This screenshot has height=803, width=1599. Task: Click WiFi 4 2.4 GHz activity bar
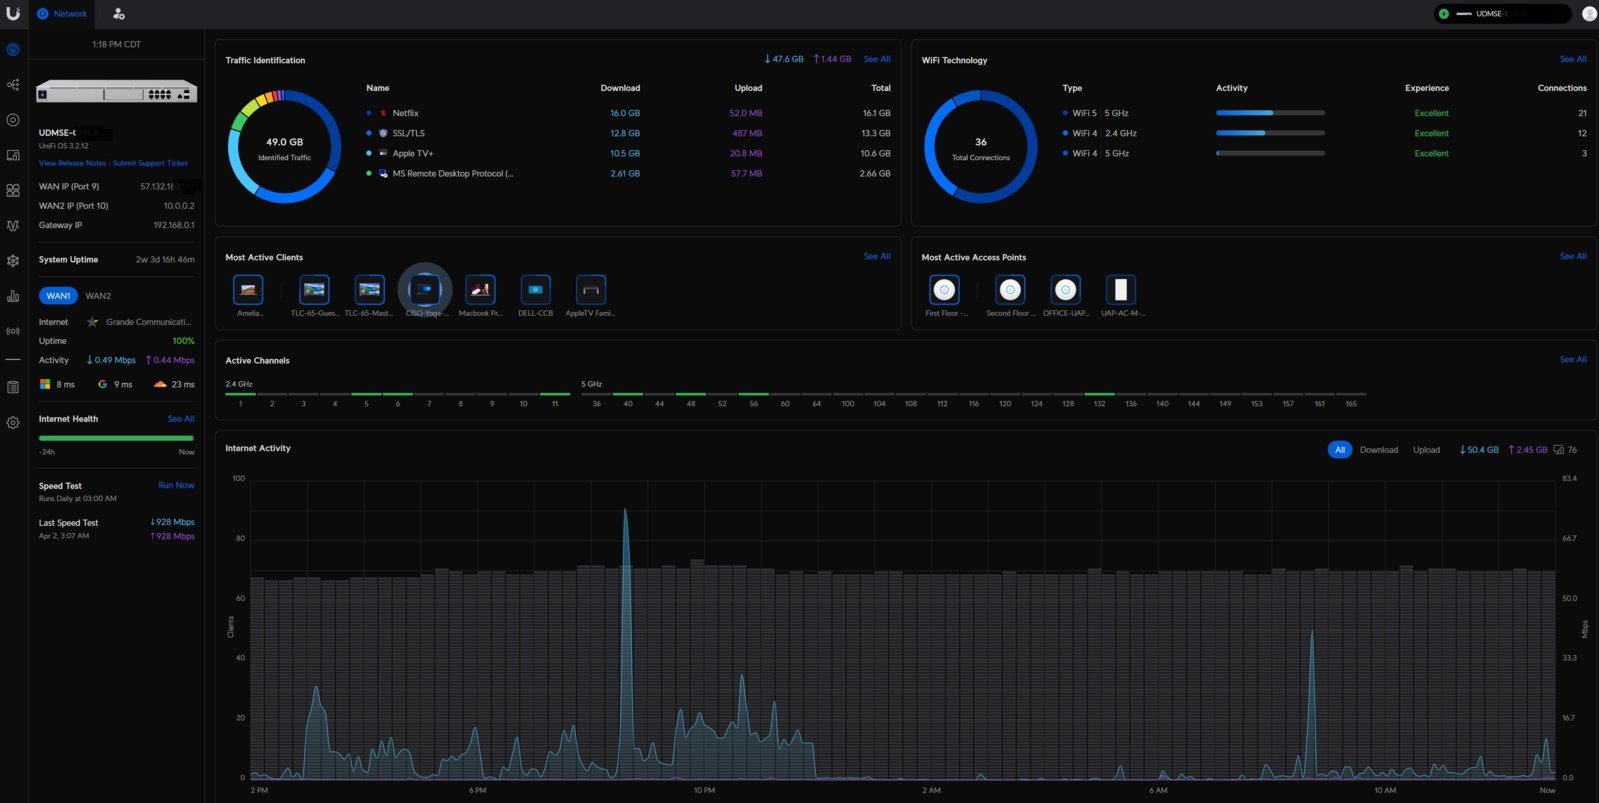[1270, 133]
